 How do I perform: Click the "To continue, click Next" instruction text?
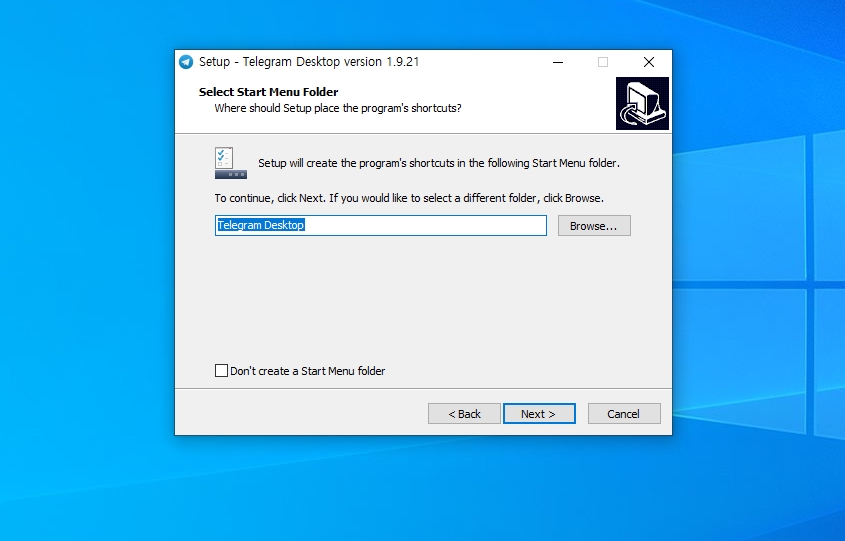pyautogui.click(x=409, y=198)
